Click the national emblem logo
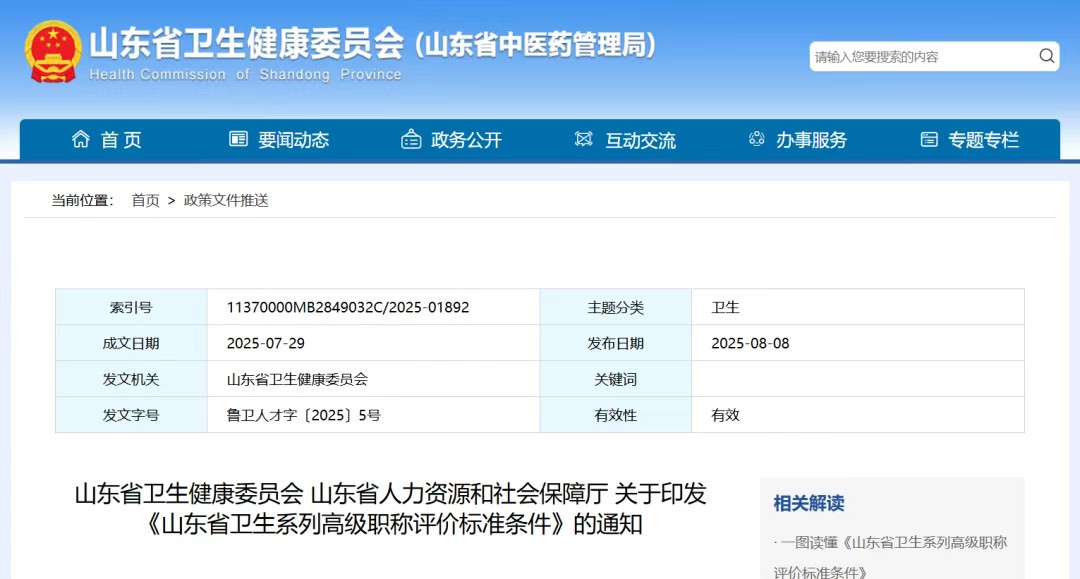The image size is (1080, 579). [53, 52]
